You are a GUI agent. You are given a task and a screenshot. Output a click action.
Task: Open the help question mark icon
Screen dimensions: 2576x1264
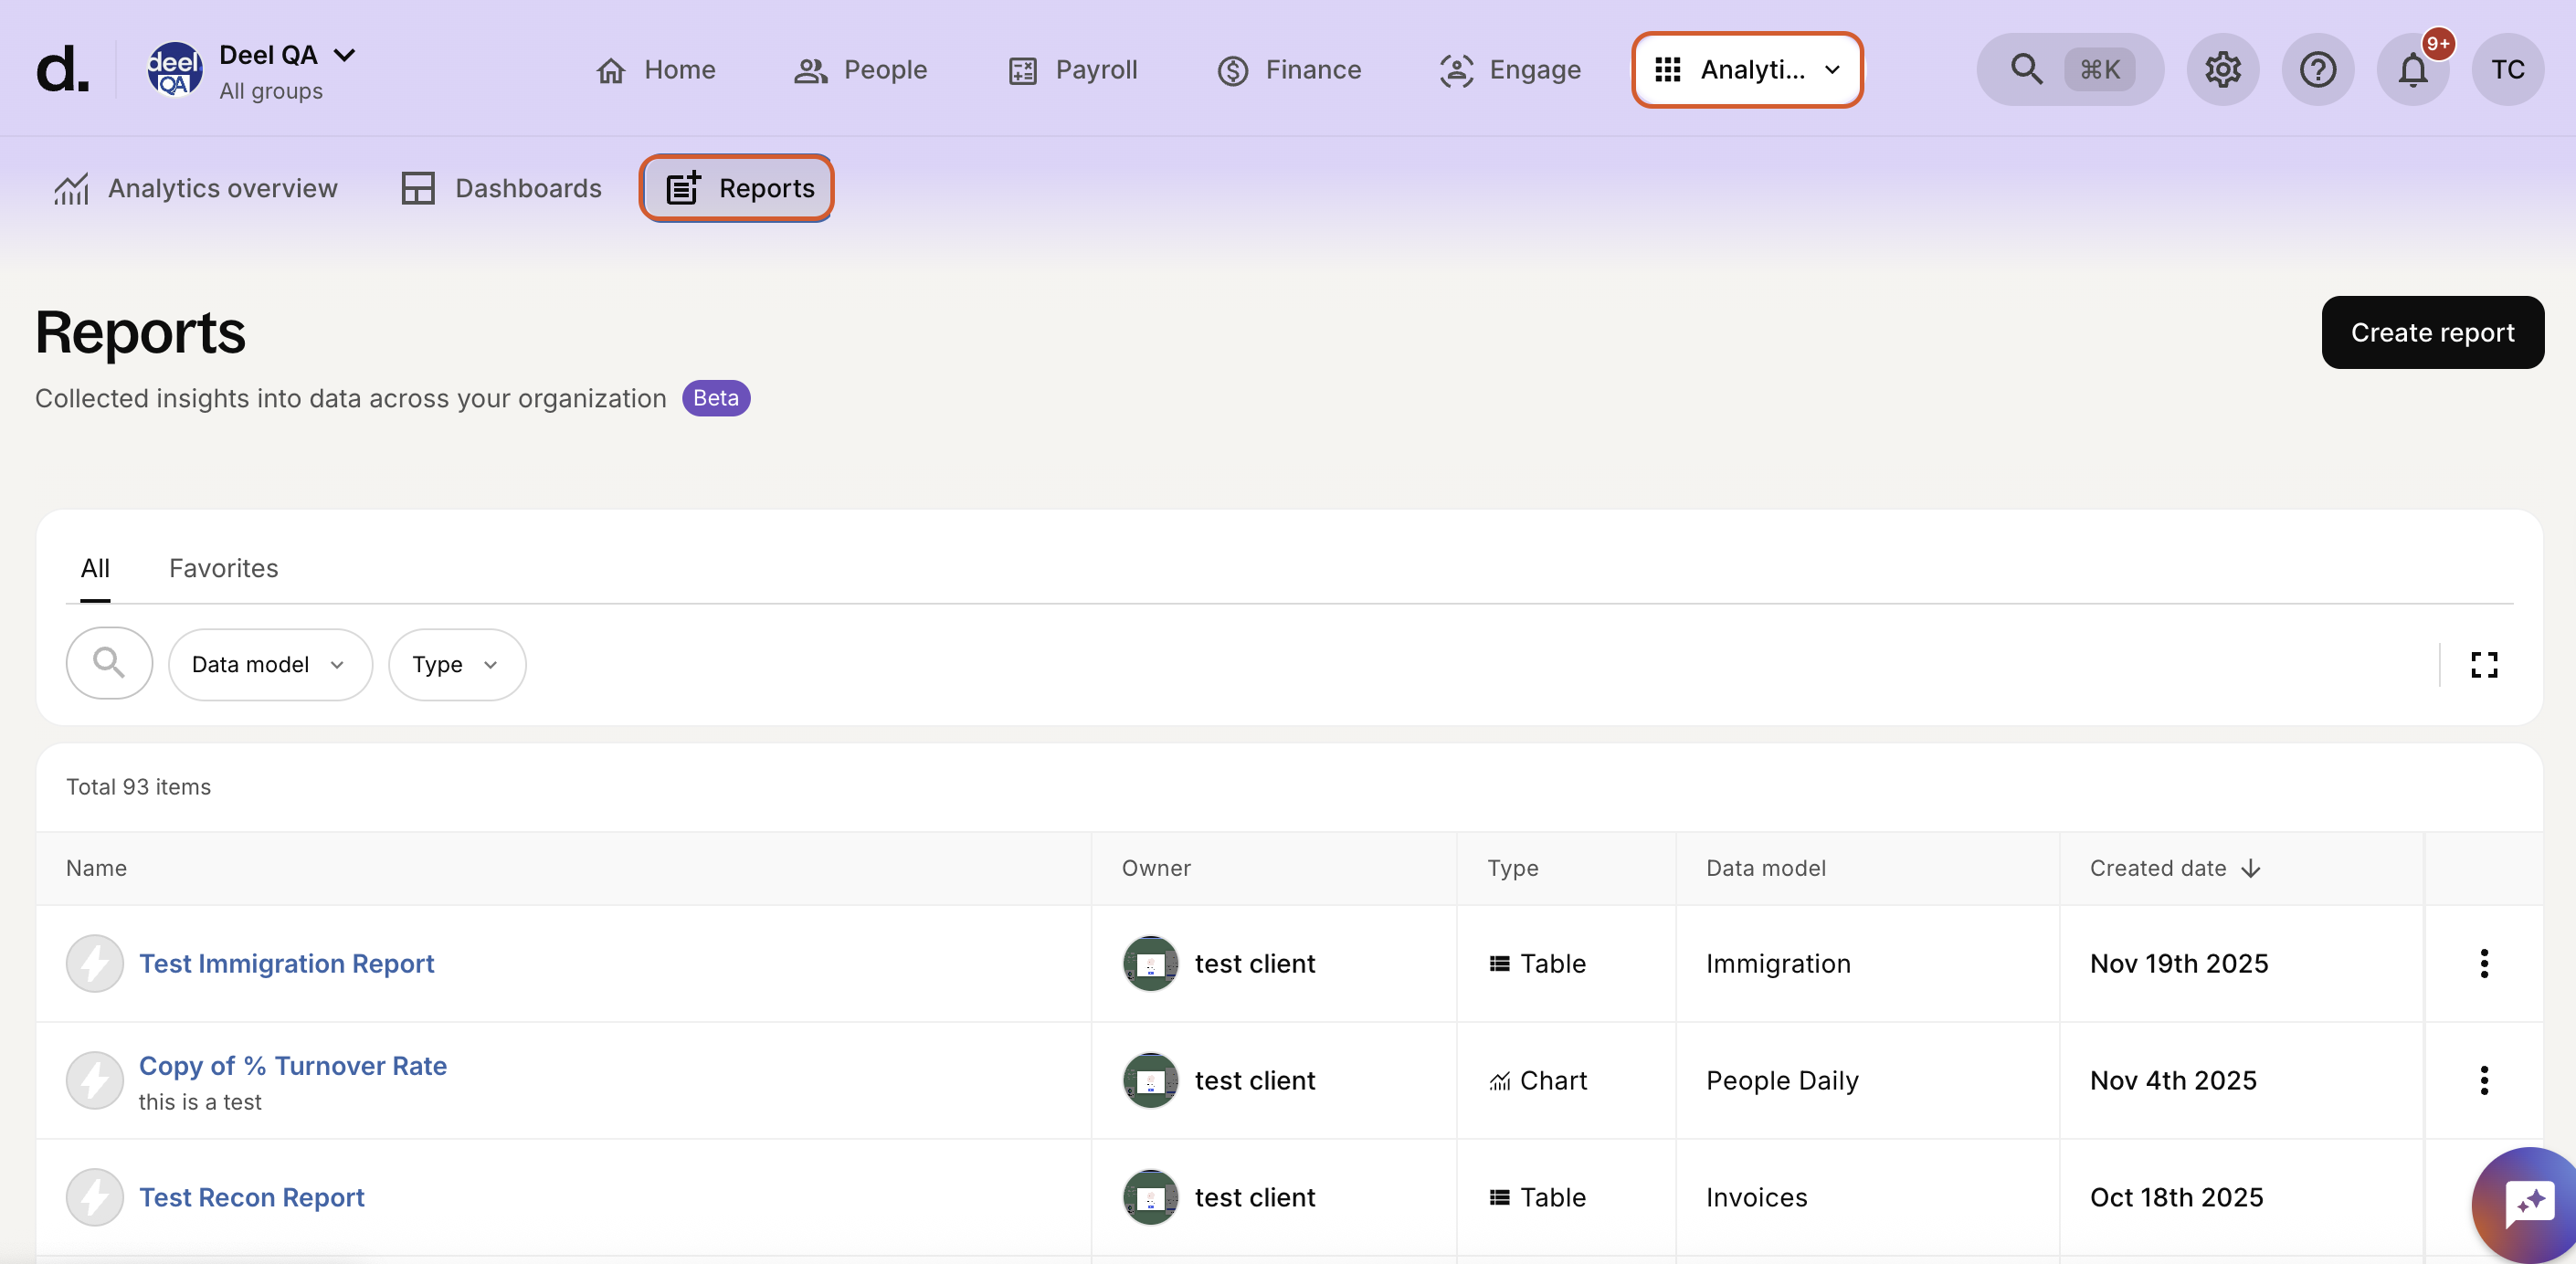2317,69
